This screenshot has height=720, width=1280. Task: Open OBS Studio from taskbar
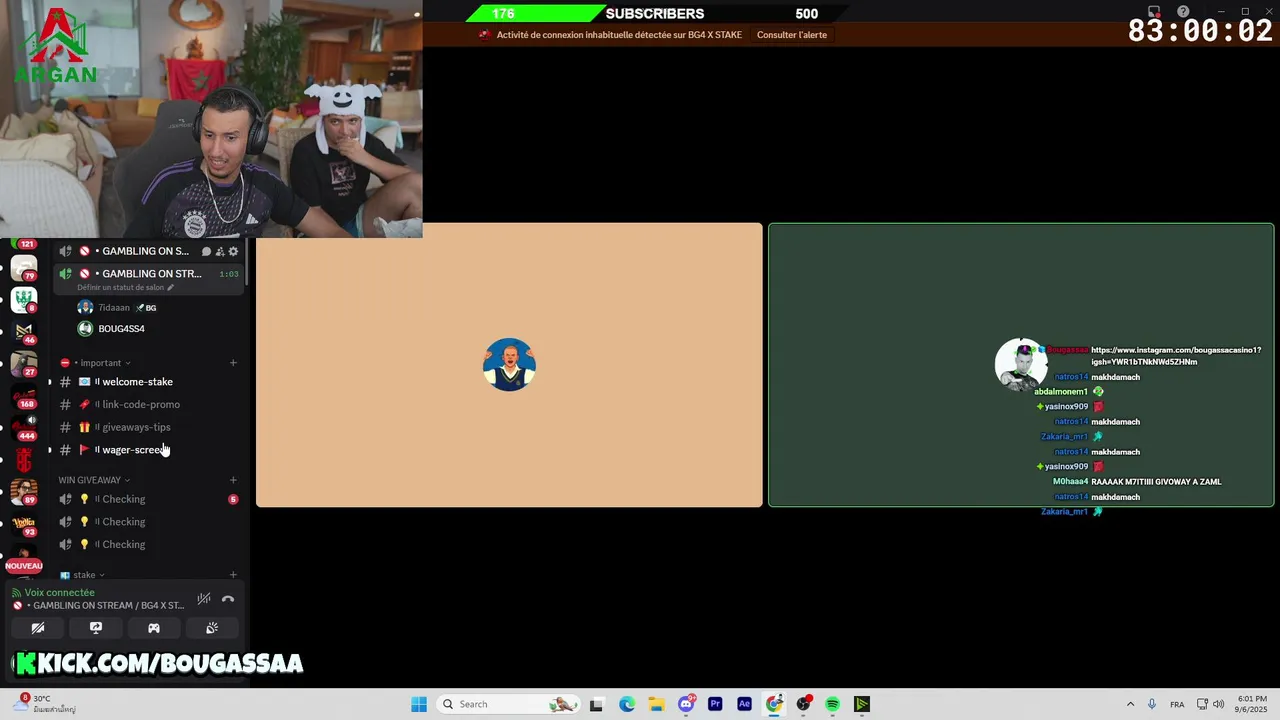tap(803, 704)
